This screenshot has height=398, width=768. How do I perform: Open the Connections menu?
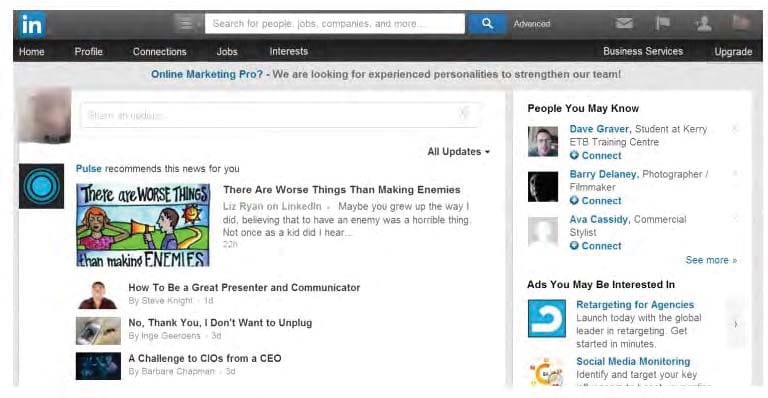(x=160, y=51)
